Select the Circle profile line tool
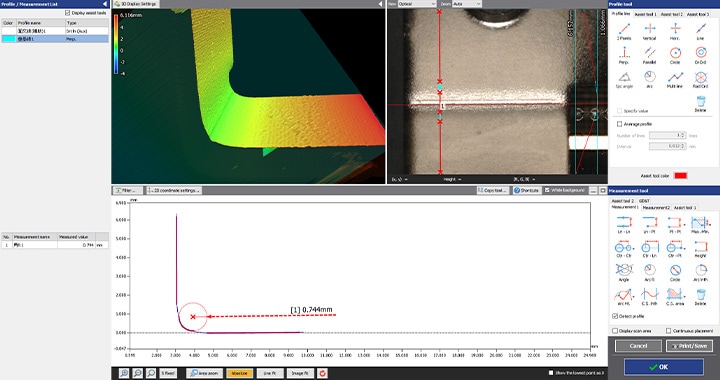This screenshot has height=380, width=720. point(675,55)
